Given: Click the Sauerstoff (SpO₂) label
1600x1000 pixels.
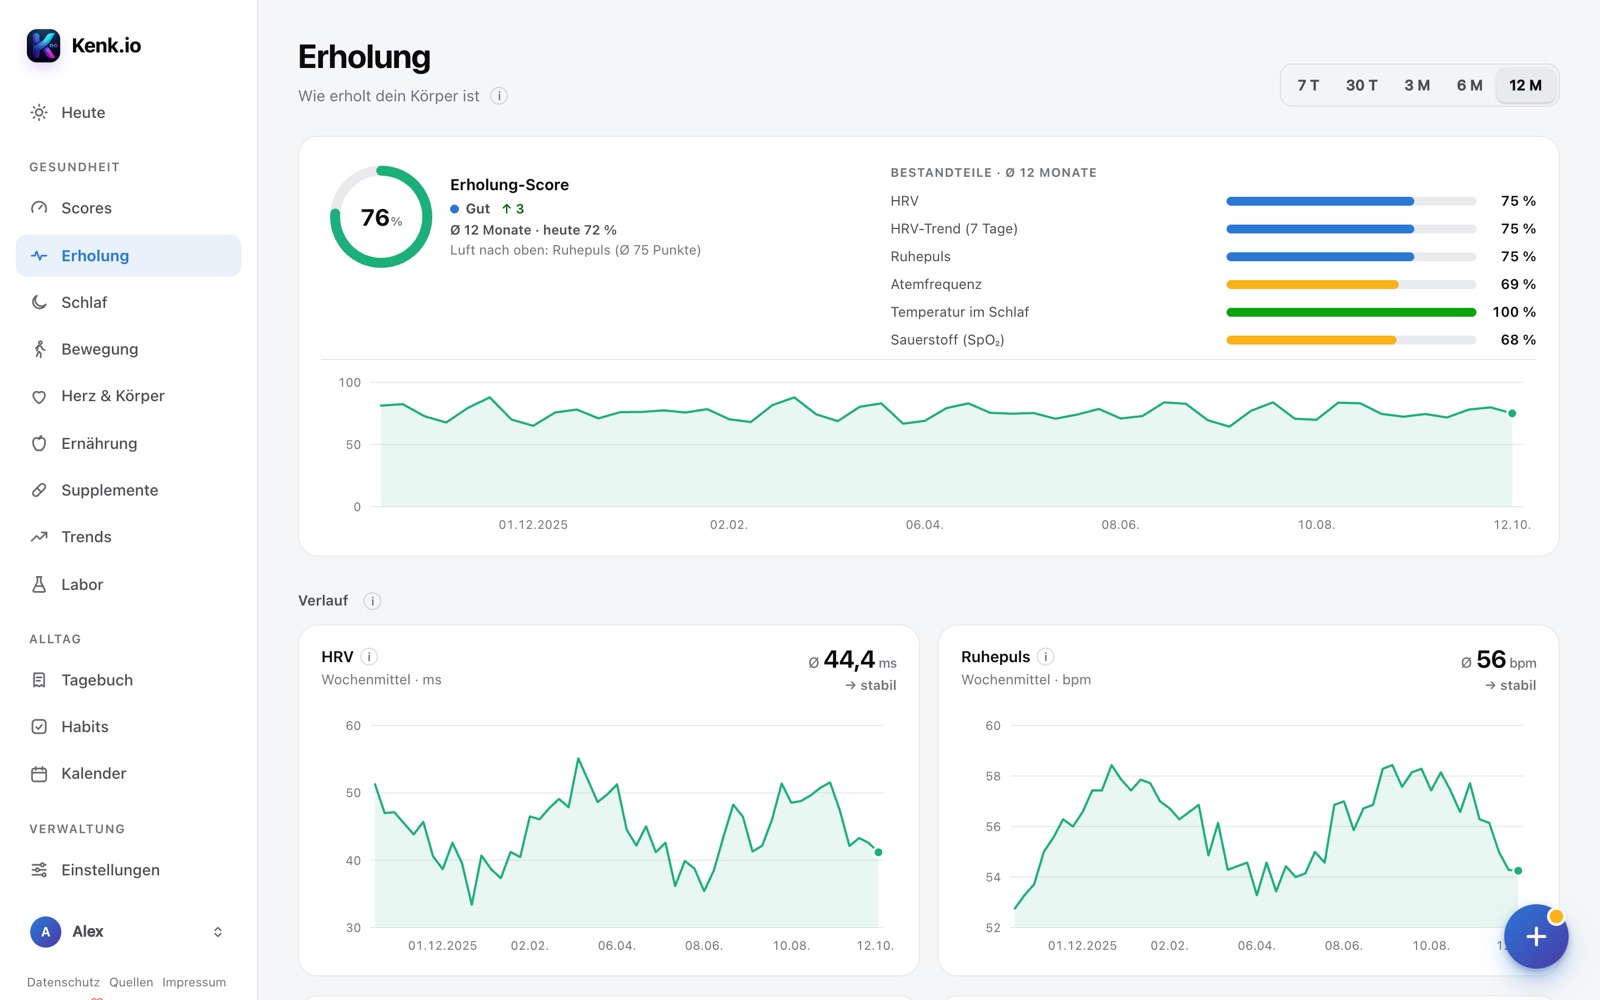Looking at the screenshot, I should [947, 340].
